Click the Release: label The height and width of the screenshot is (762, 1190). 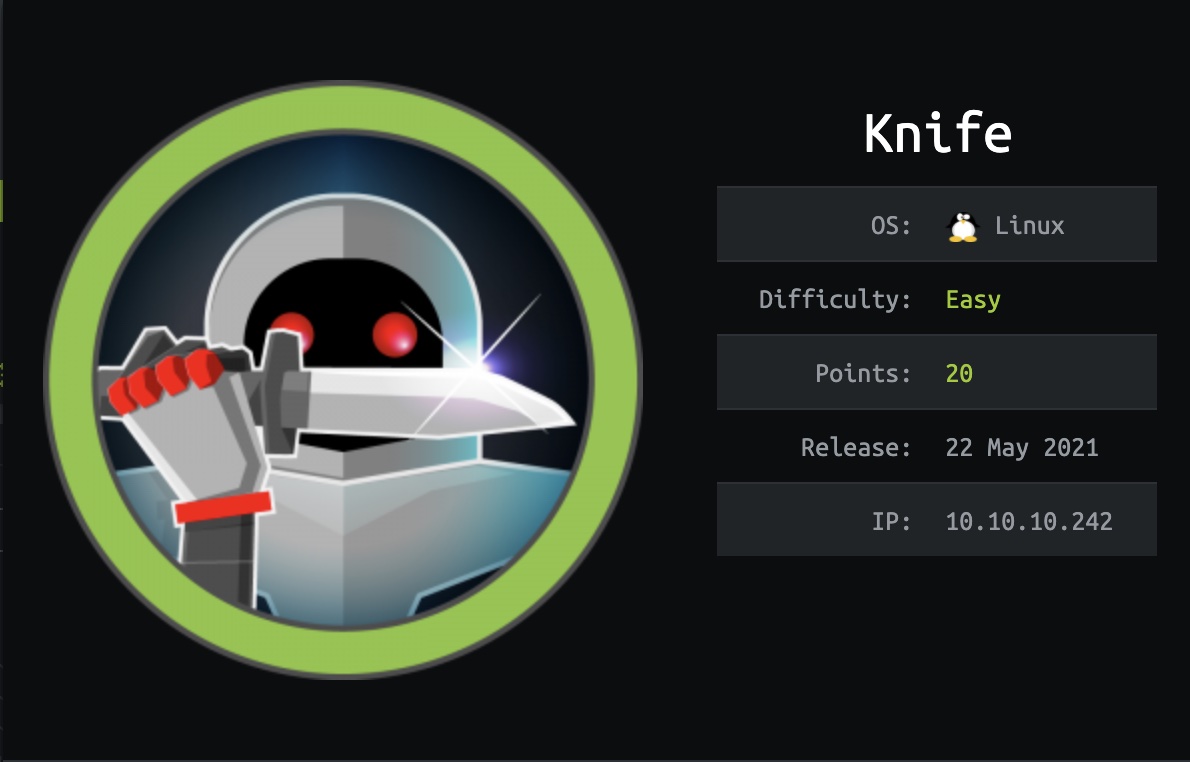coord(856,447)
